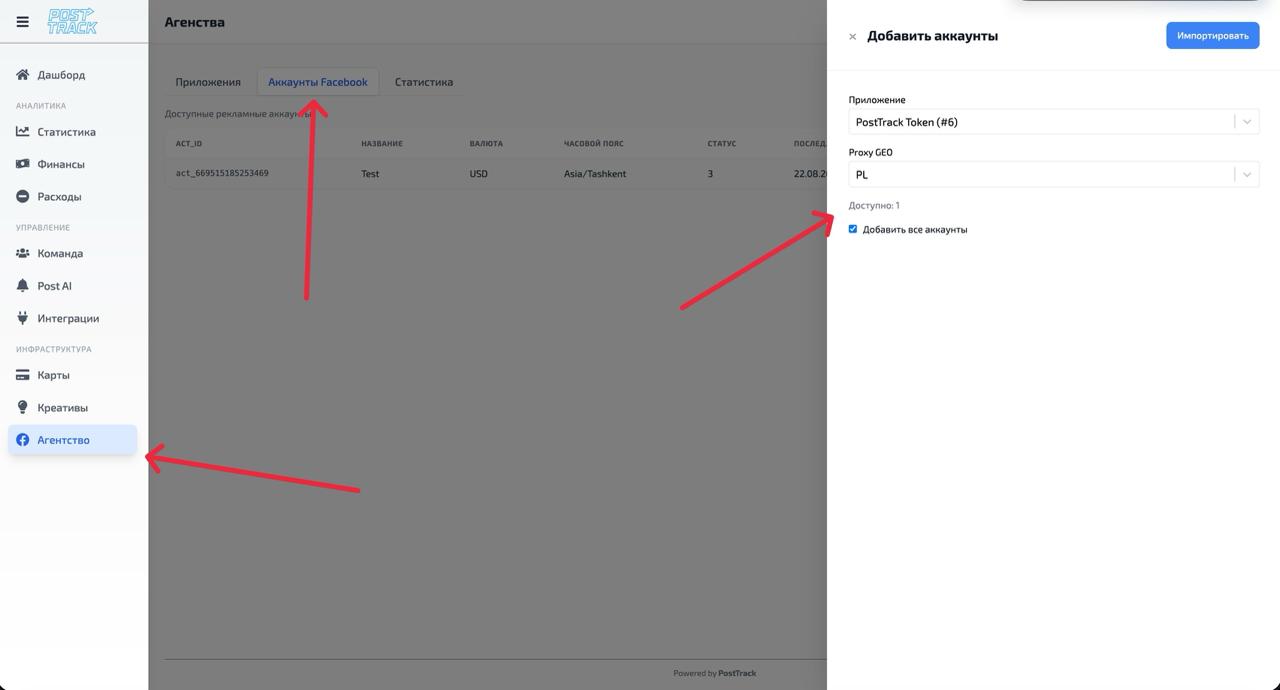
Task: Click the Расходы icon in sidebar
Action: [22, 196]
